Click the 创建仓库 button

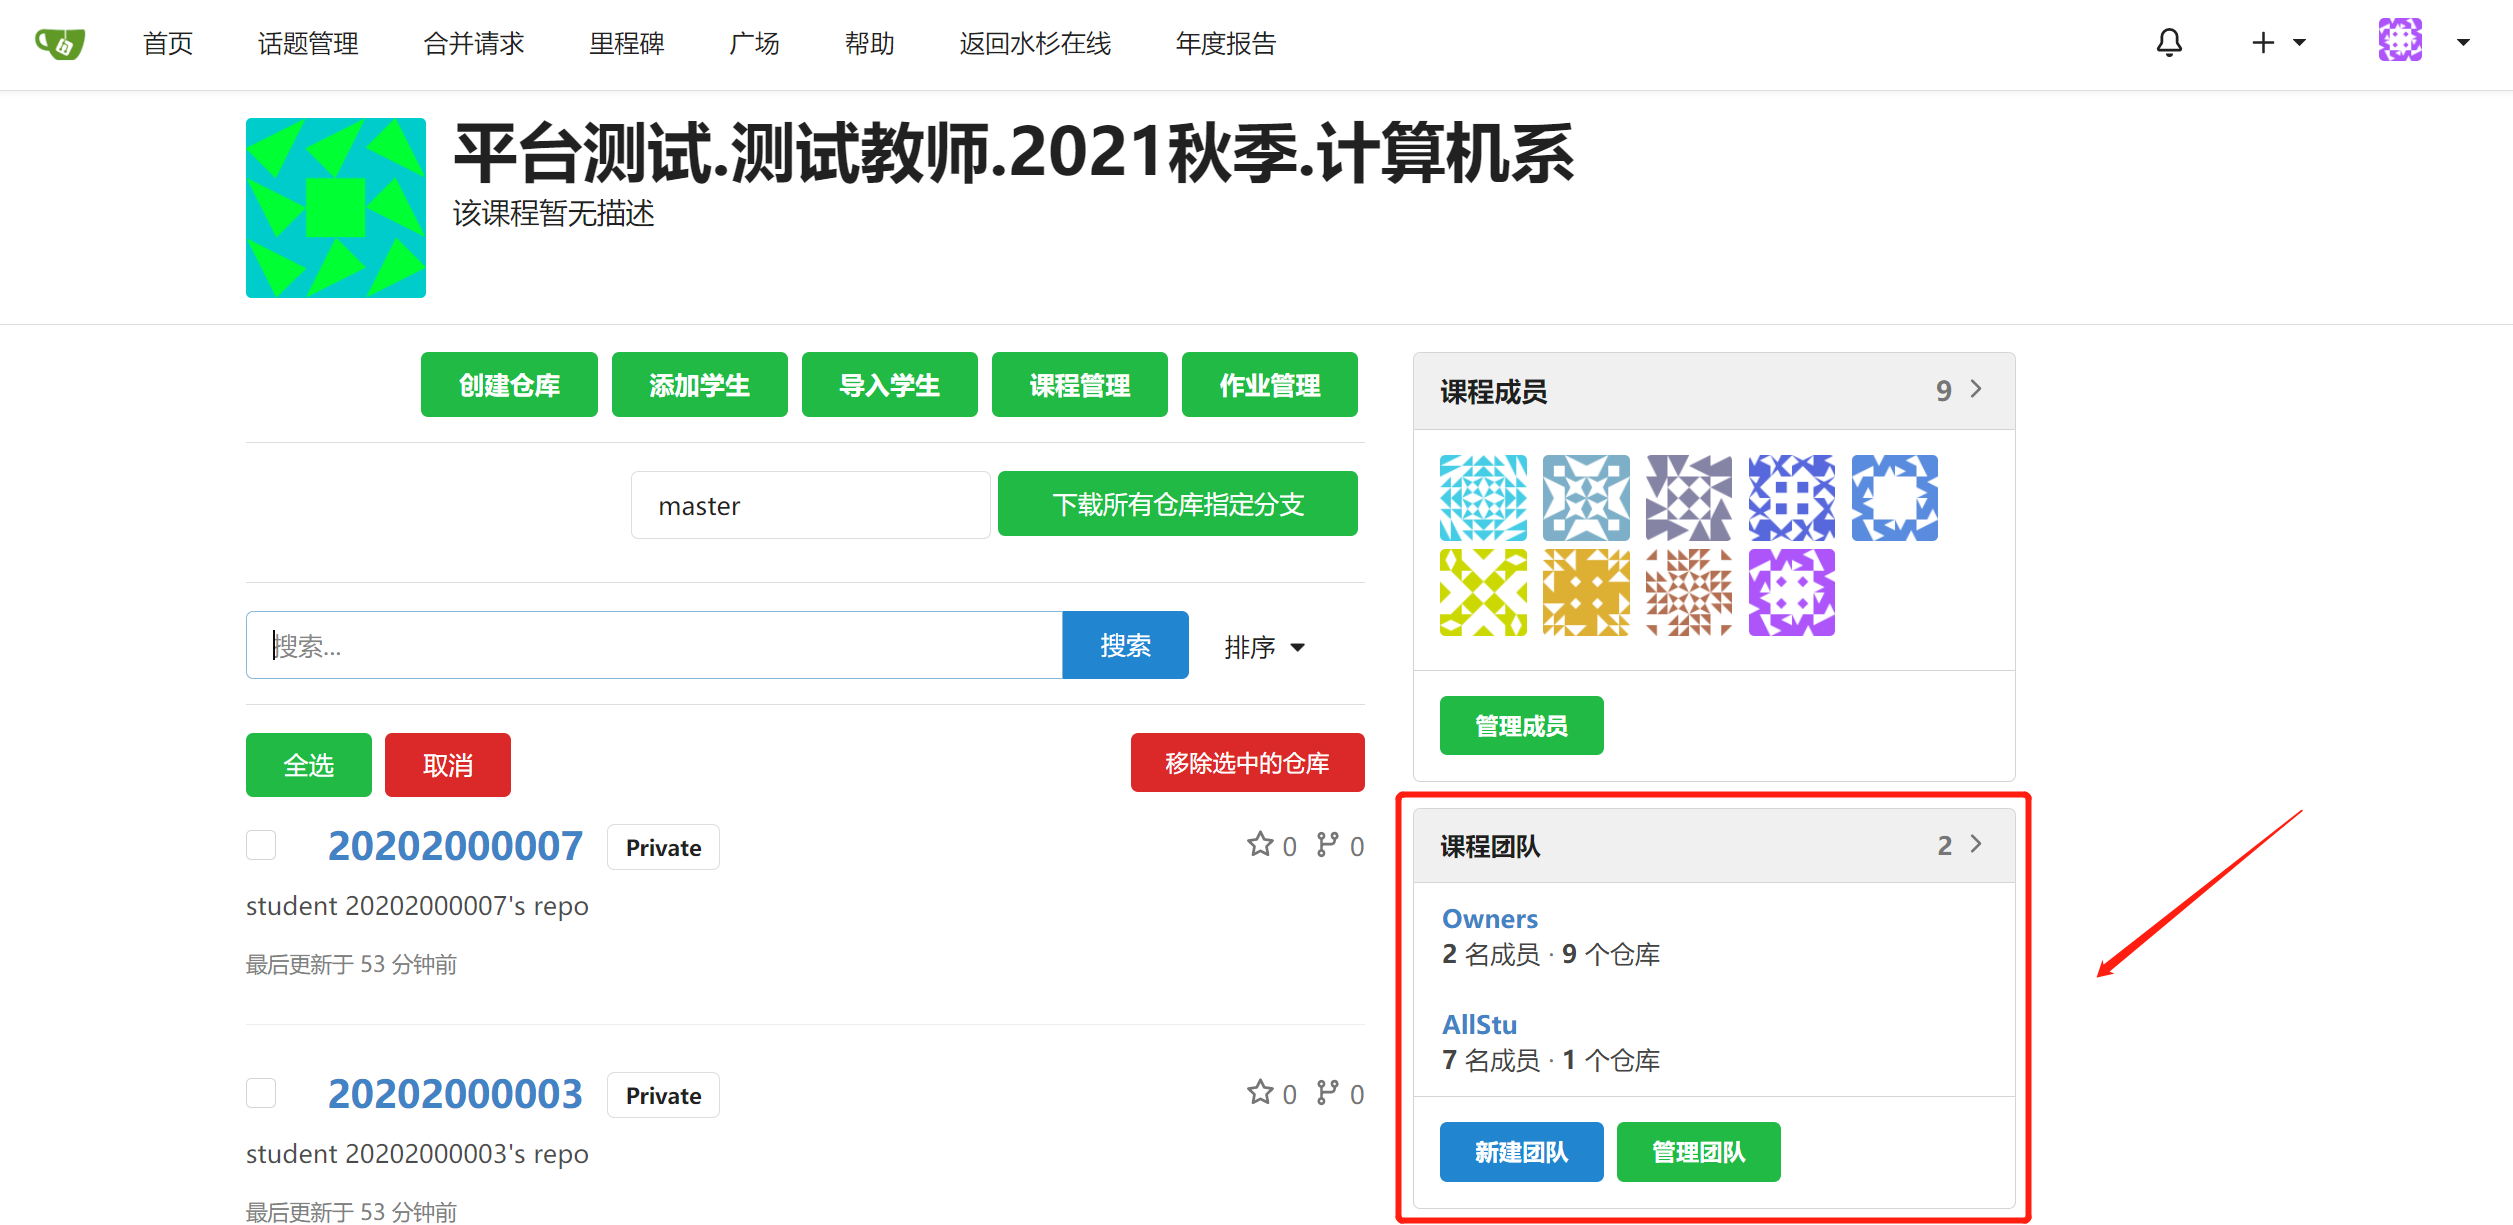pos(509,385)
